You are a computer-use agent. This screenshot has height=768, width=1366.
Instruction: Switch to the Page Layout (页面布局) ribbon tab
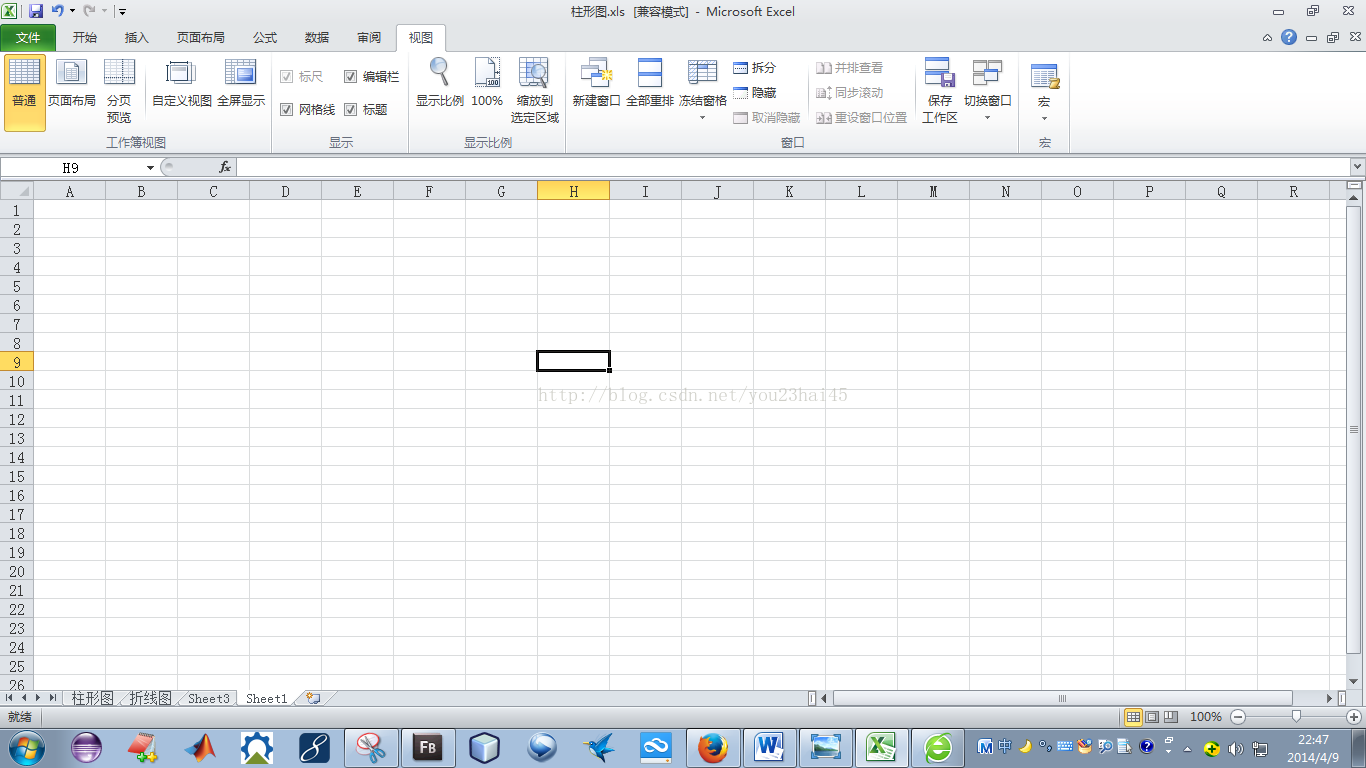[201, 38]
